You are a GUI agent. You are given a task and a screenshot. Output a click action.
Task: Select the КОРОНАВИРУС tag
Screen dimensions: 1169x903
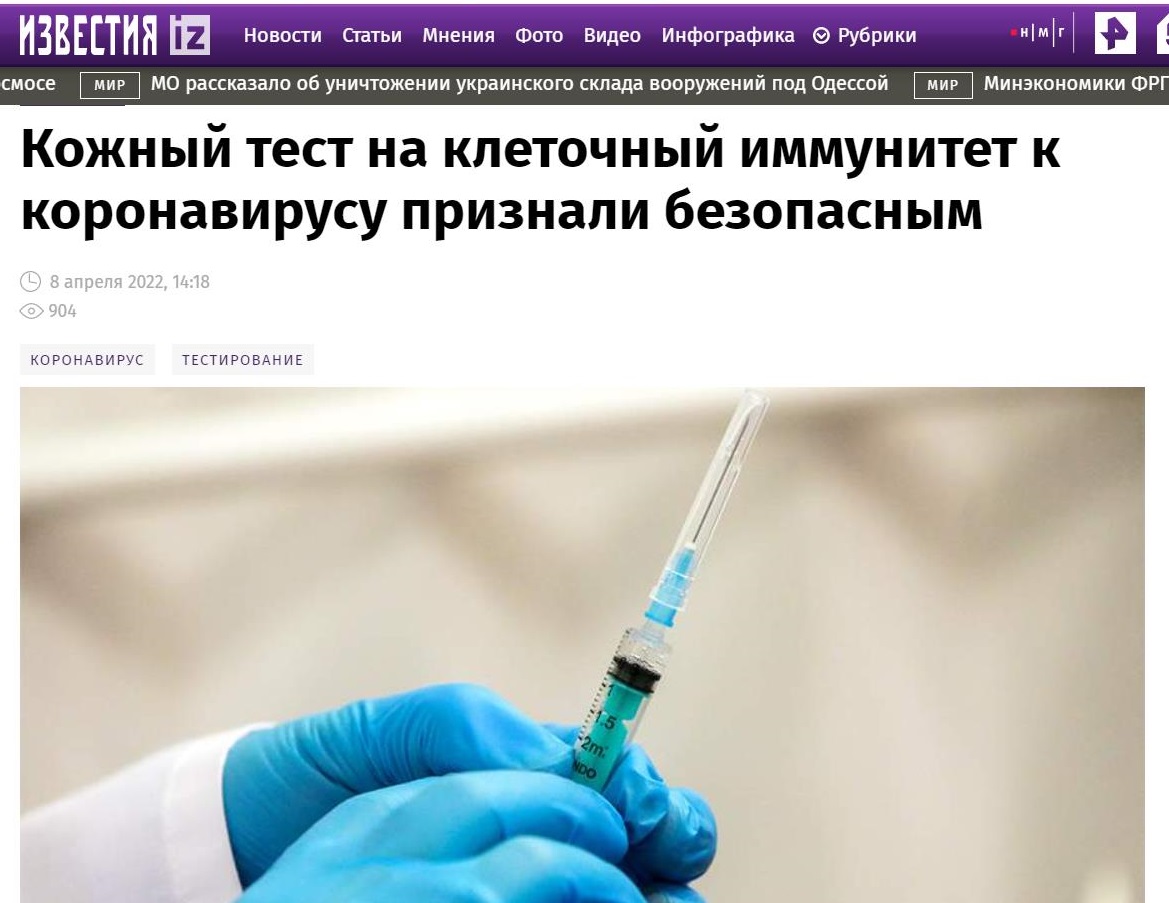coord(87,359)
